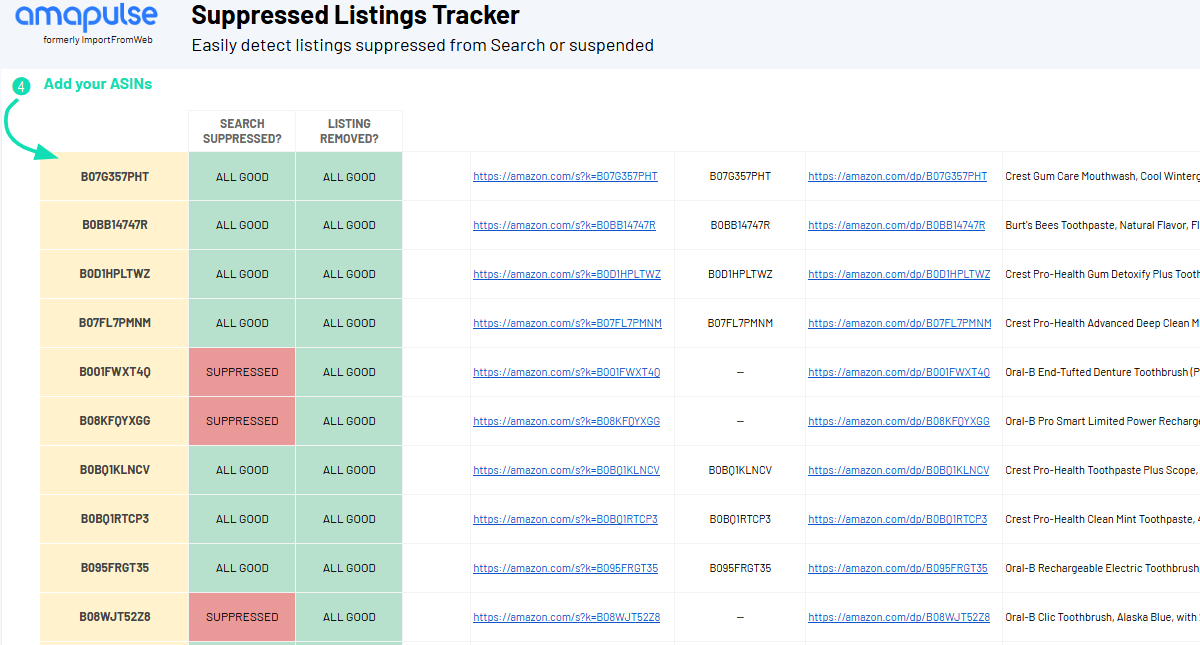Screen dimensions: 1200x645
Task: Open product dp link for B08WJT52Z8
Action: click(899, 618)
